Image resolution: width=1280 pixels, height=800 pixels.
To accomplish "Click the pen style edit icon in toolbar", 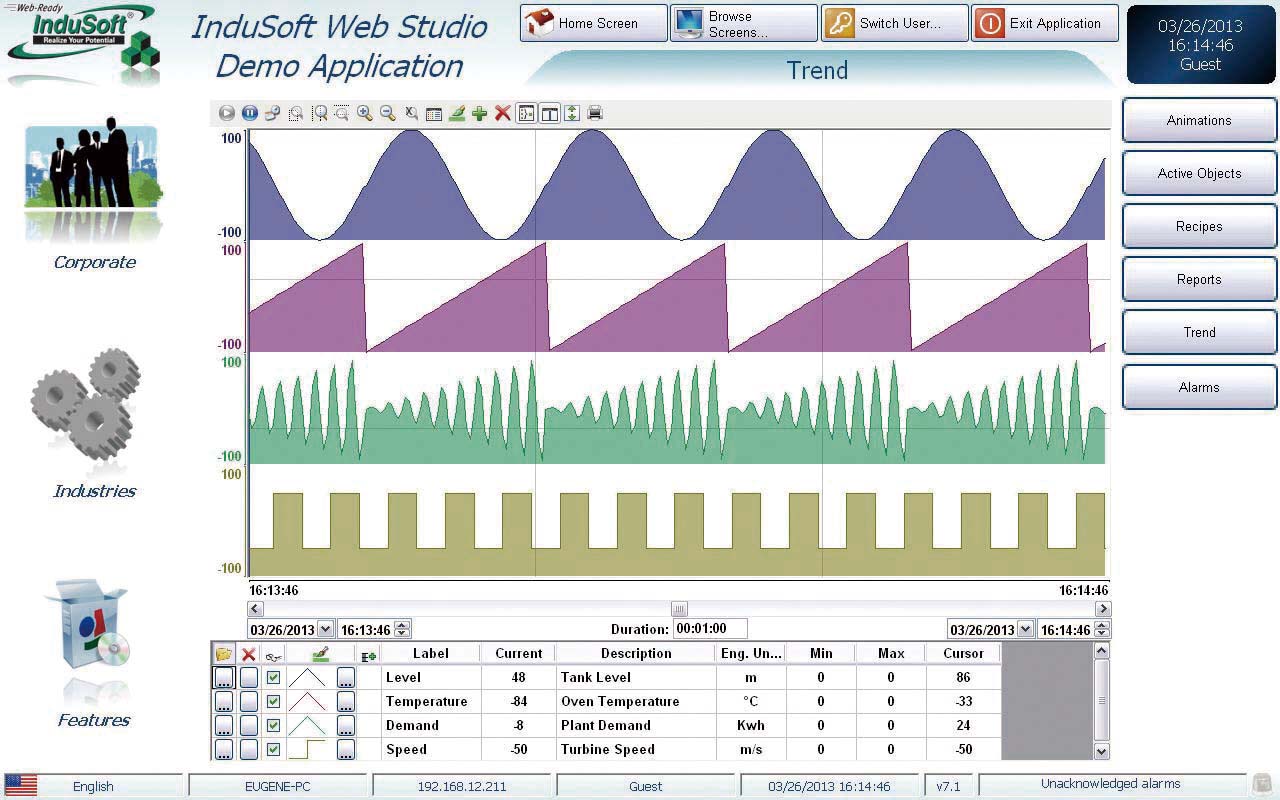I will click(457, 114).
